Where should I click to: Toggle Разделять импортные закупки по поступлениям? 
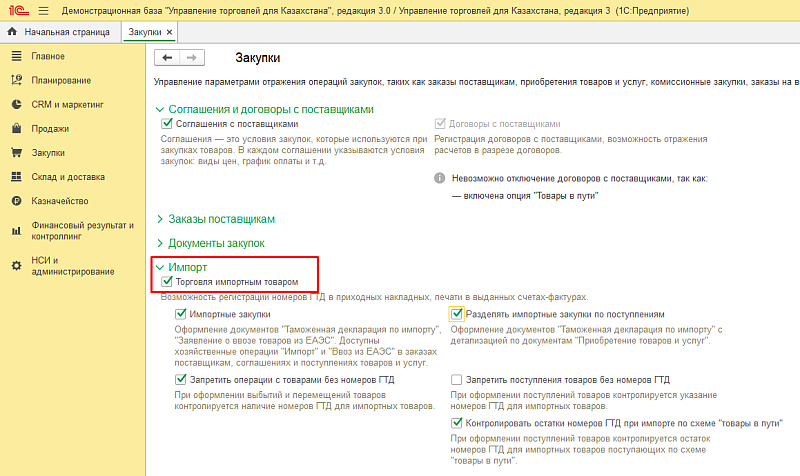pyautogui.click(x=456, y=314)
